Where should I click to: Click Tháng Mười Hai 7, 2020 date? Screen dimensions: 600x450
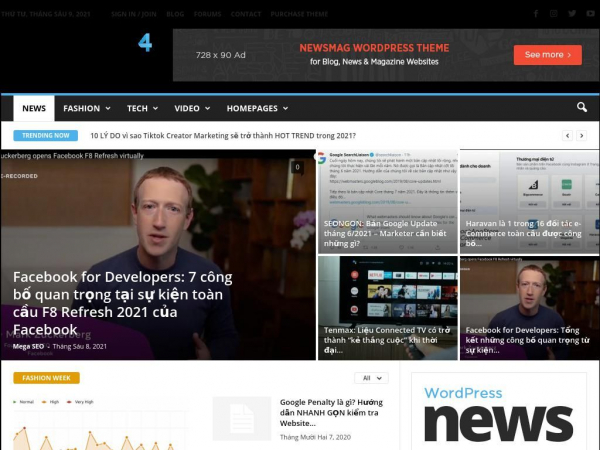[x=315, y=437]
